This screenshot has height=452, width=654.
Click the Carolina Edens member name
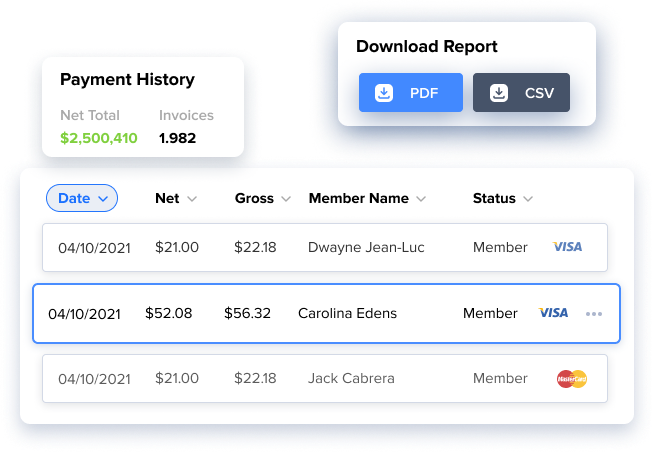[x=347, y=314]
